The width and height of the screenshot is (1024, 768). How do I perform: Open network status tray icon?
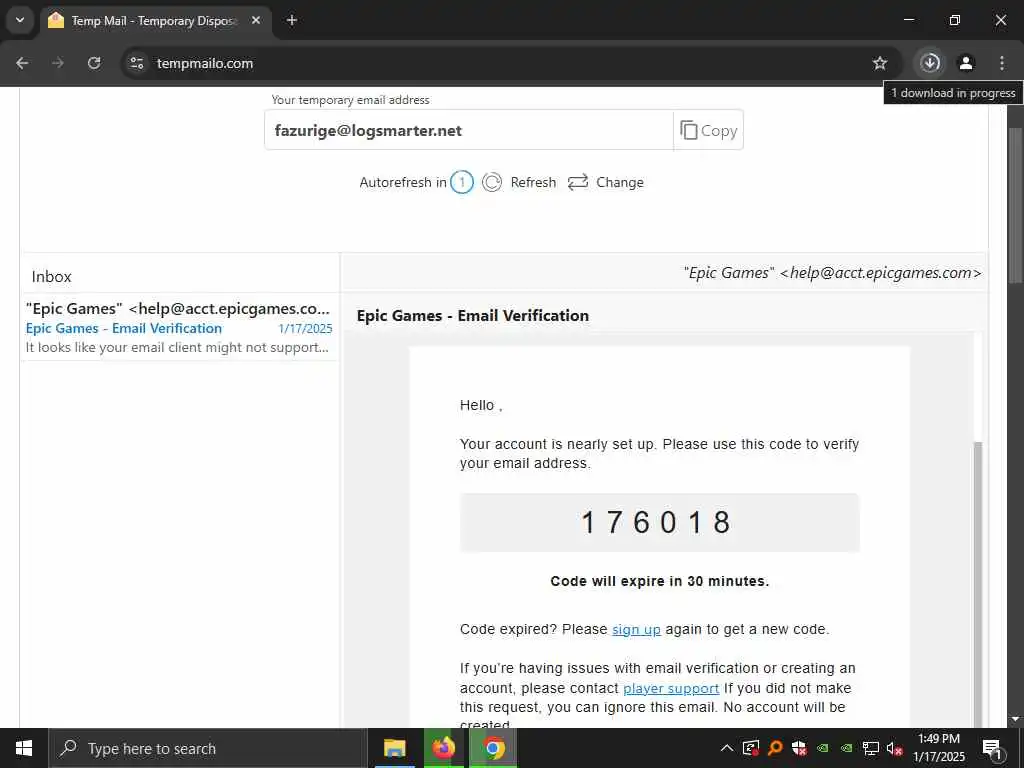(x=871, y=748)
